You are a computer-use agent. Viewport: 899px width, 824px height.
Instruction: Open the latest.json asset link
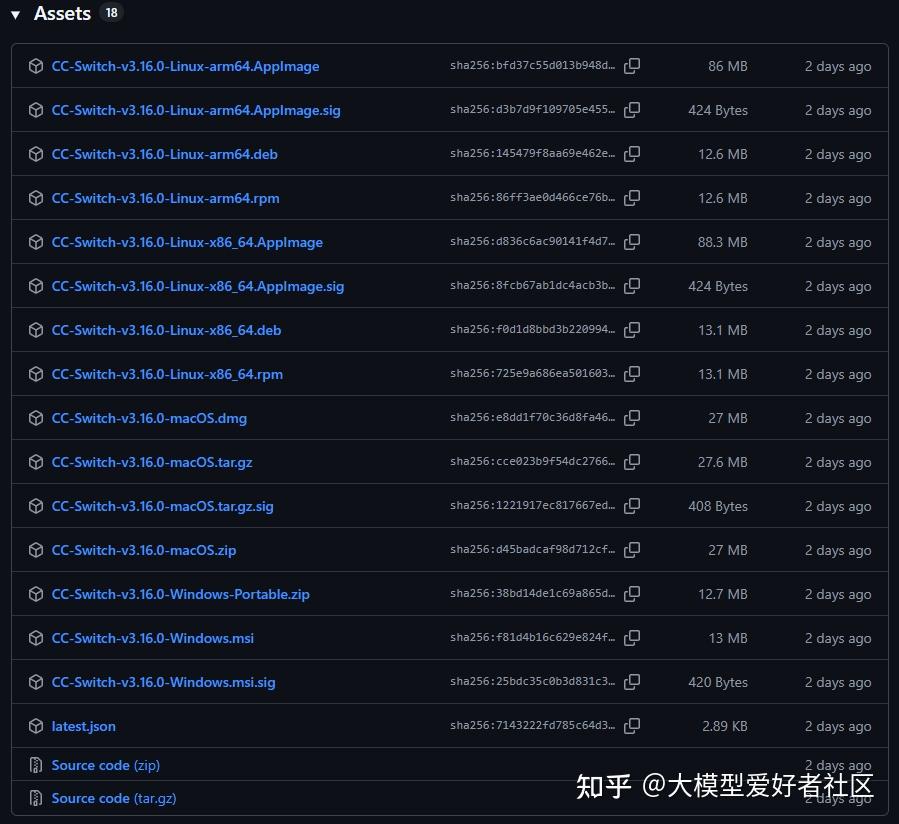point(84,727)
